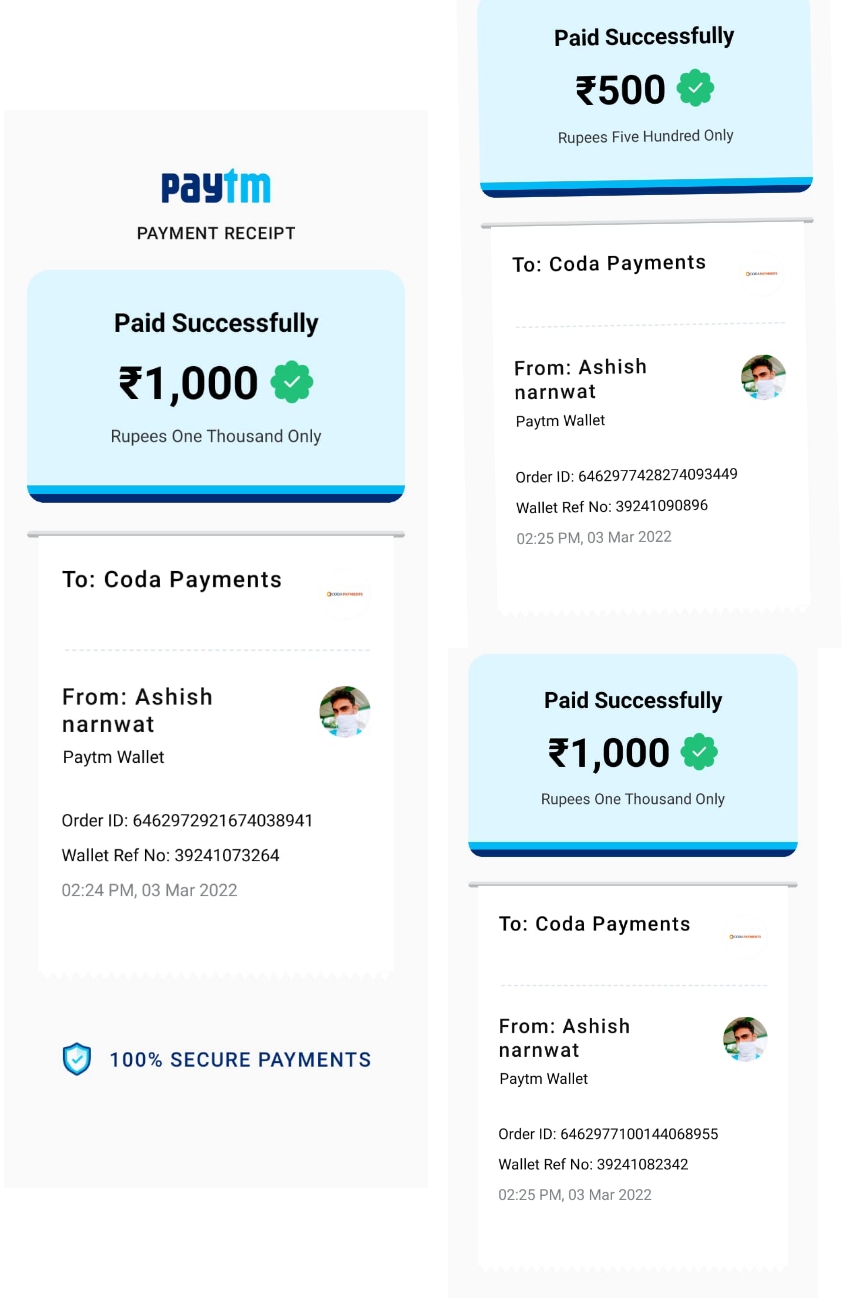This screenshot has width=866, height=1298.
Task: Select Order ID 6462977100144068955
Action: 608,1134
